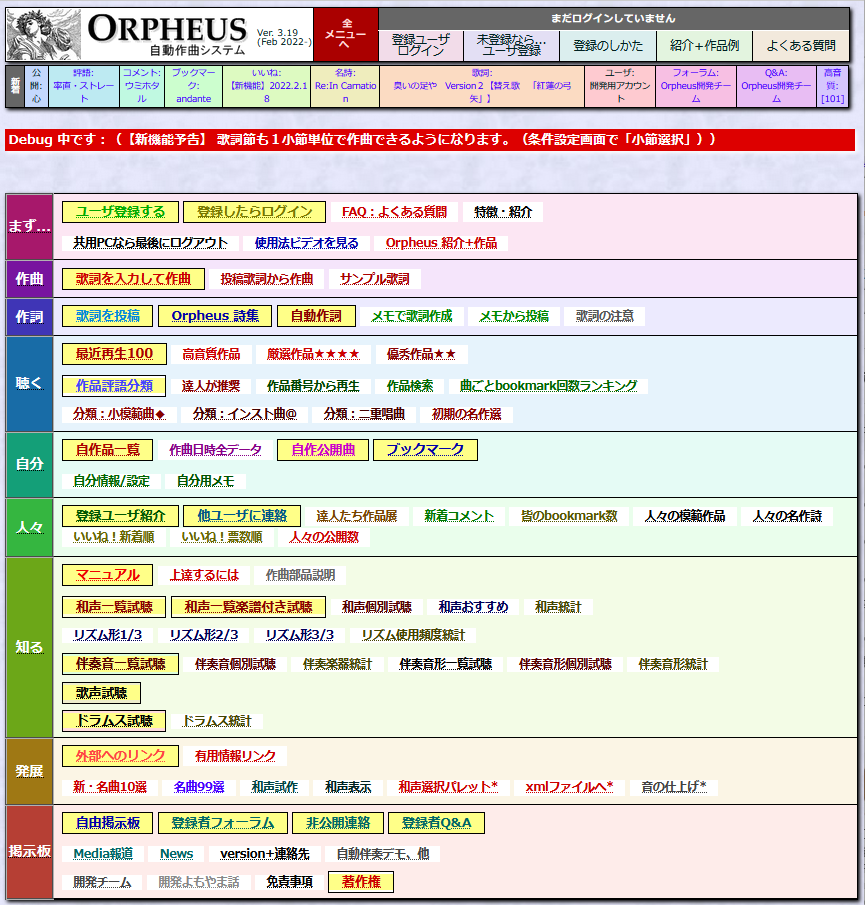This screenshot has width=865, height=905.
Task: Open the 特徴・紹介 link
Action: click(x=503, y=212)
